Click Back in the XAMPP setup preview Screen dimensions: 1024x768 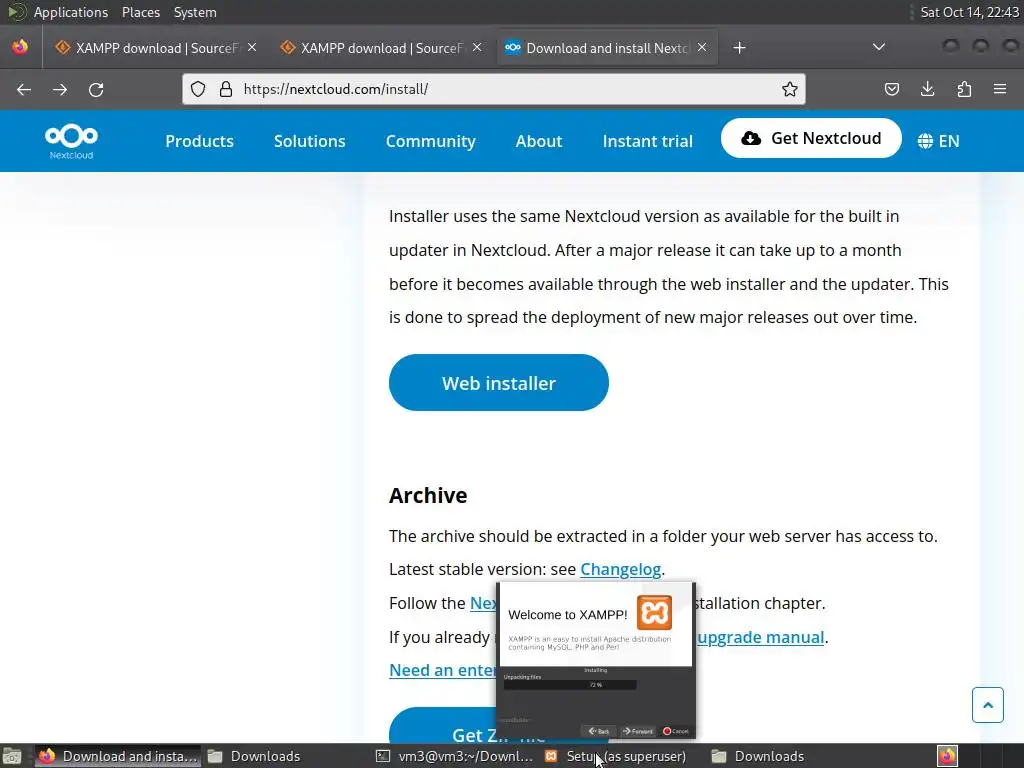click(x=598, y=731)
